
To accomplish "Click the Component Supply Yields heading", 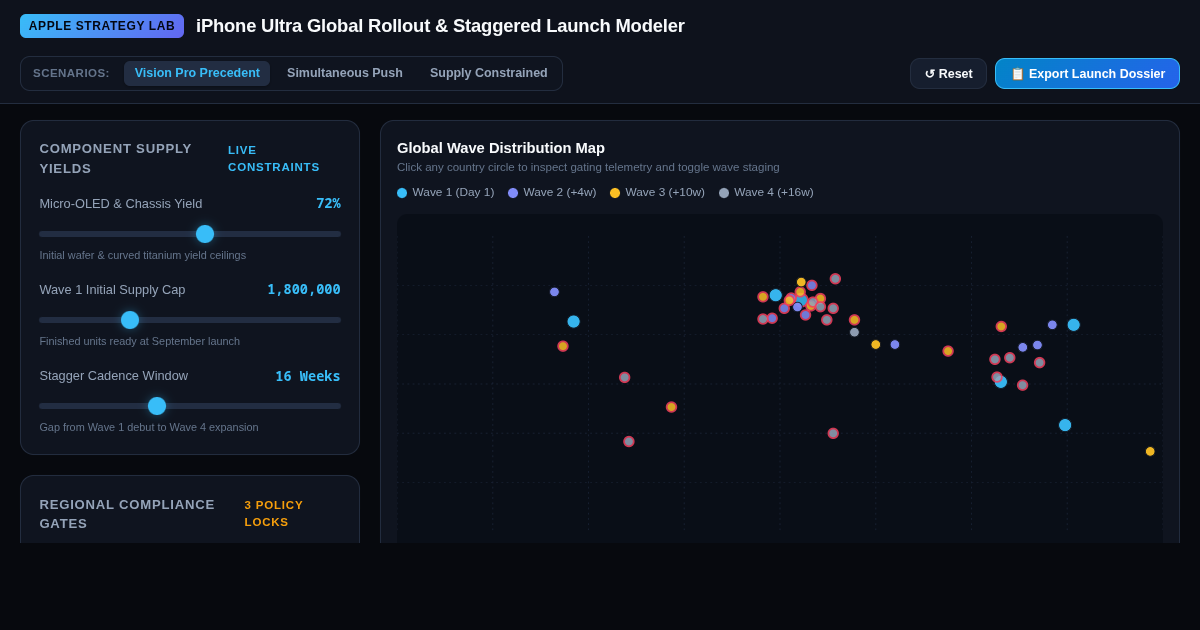I will [116, 158].
